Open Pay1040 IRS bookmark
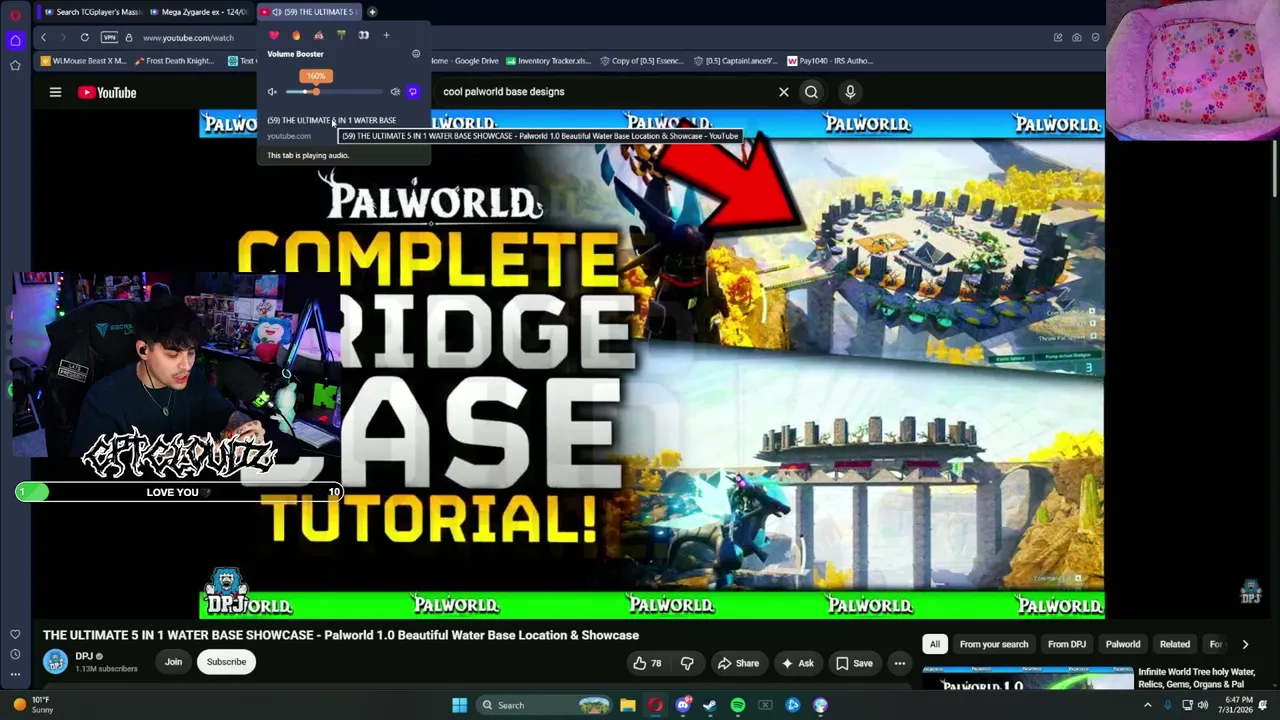 click(x=830, y=61)
